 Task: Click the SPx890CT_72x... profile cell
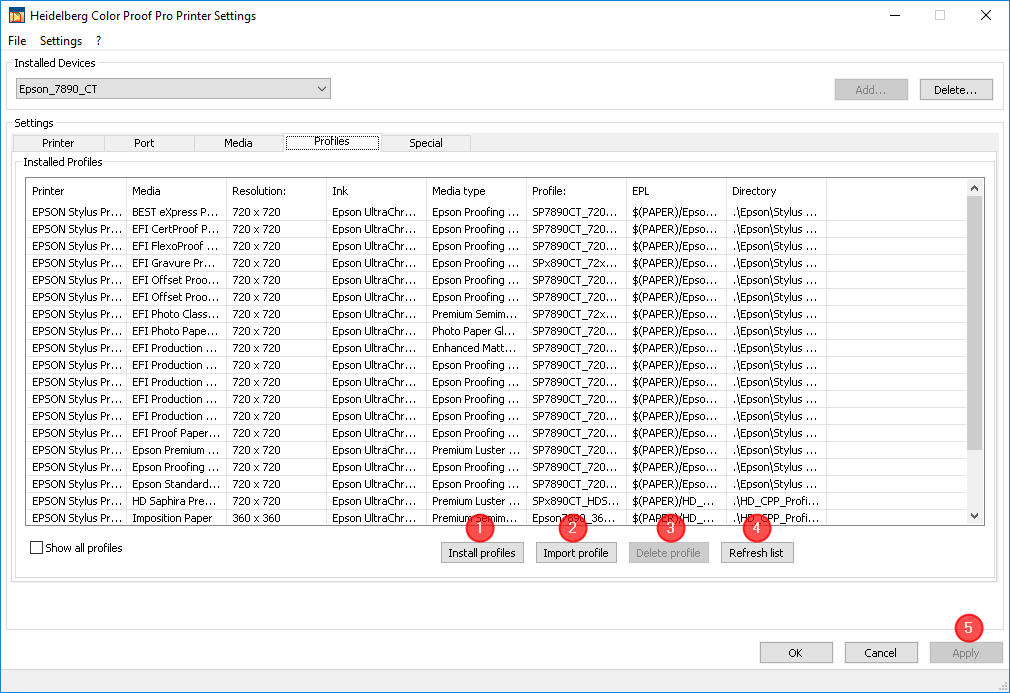[x=574, y=263]
